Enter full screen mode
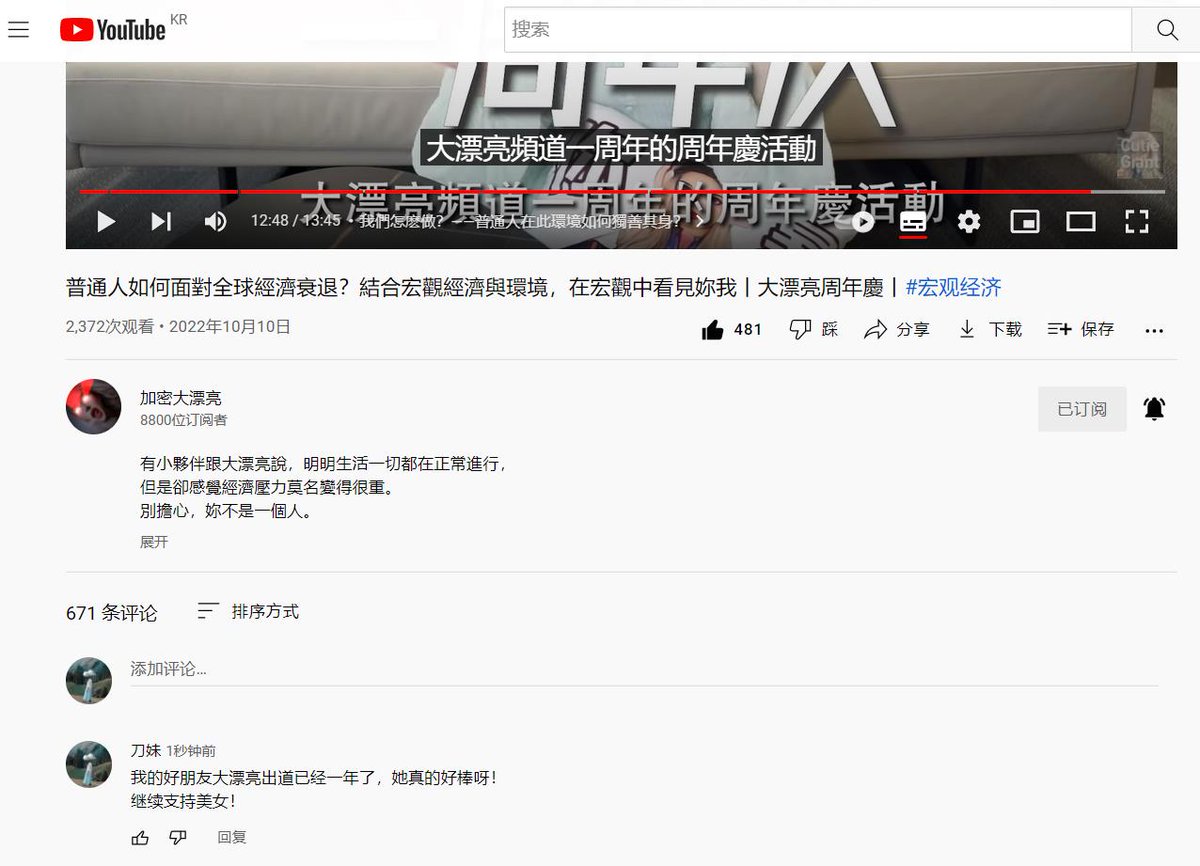 point(1137,221)
